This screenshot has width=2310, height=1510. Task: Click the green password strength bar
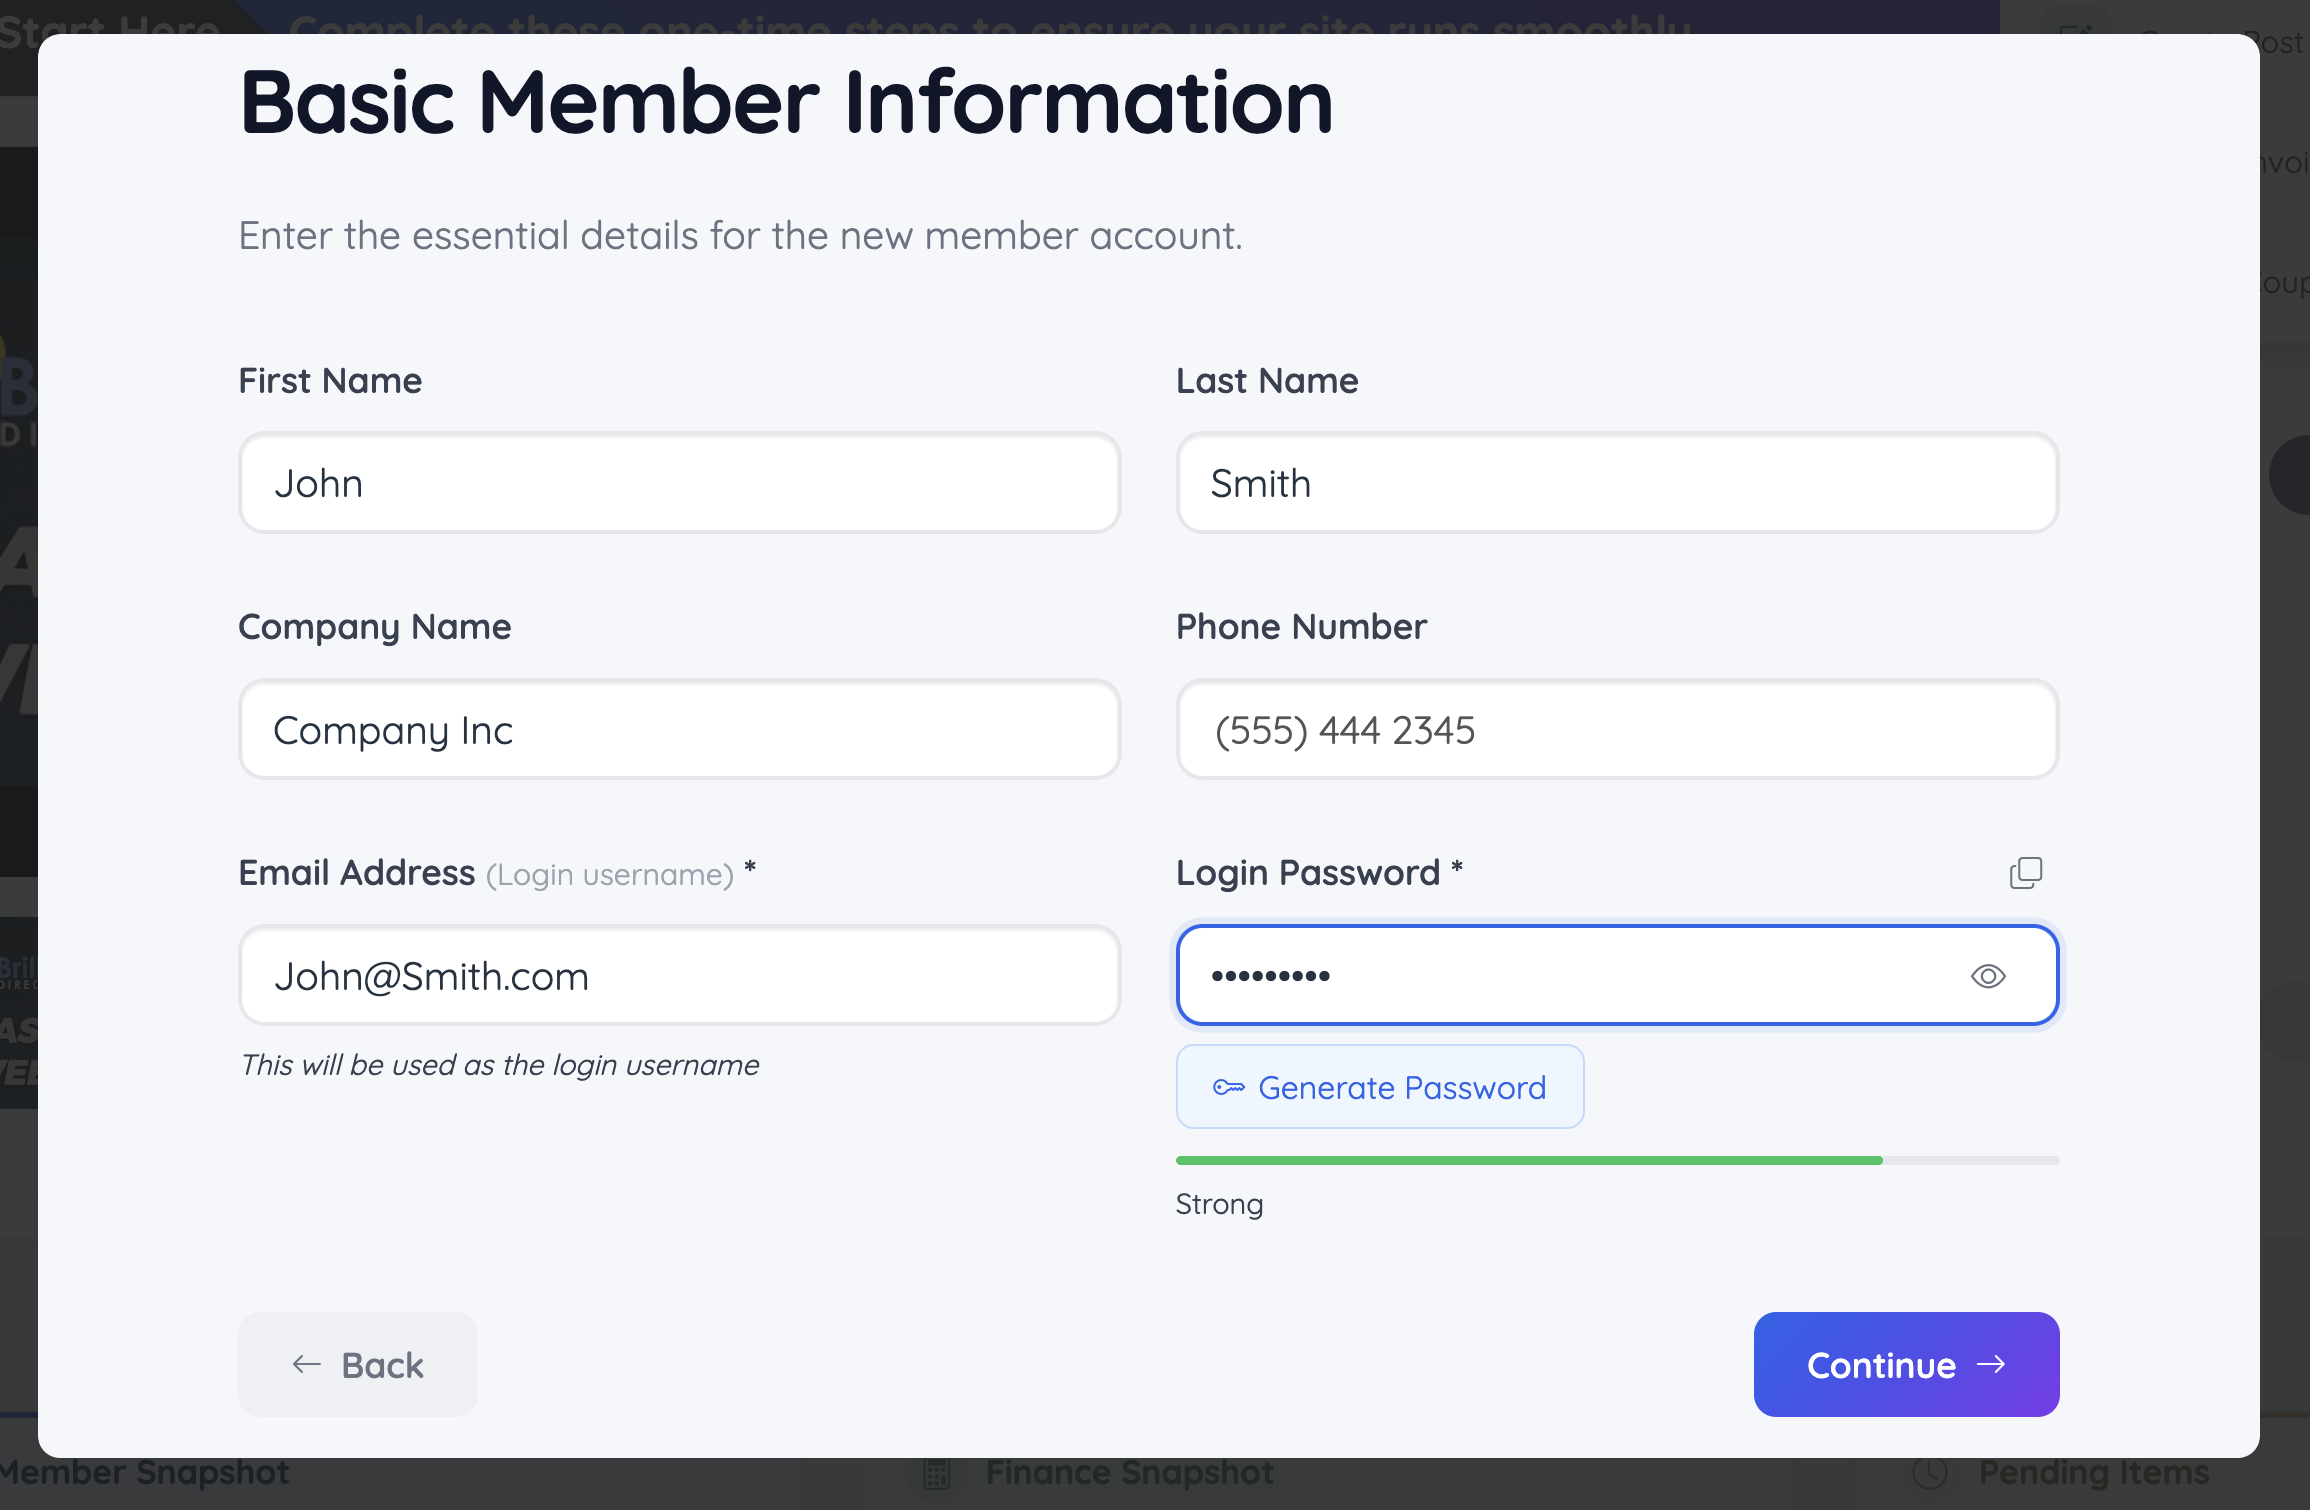pos(1528,1160)
